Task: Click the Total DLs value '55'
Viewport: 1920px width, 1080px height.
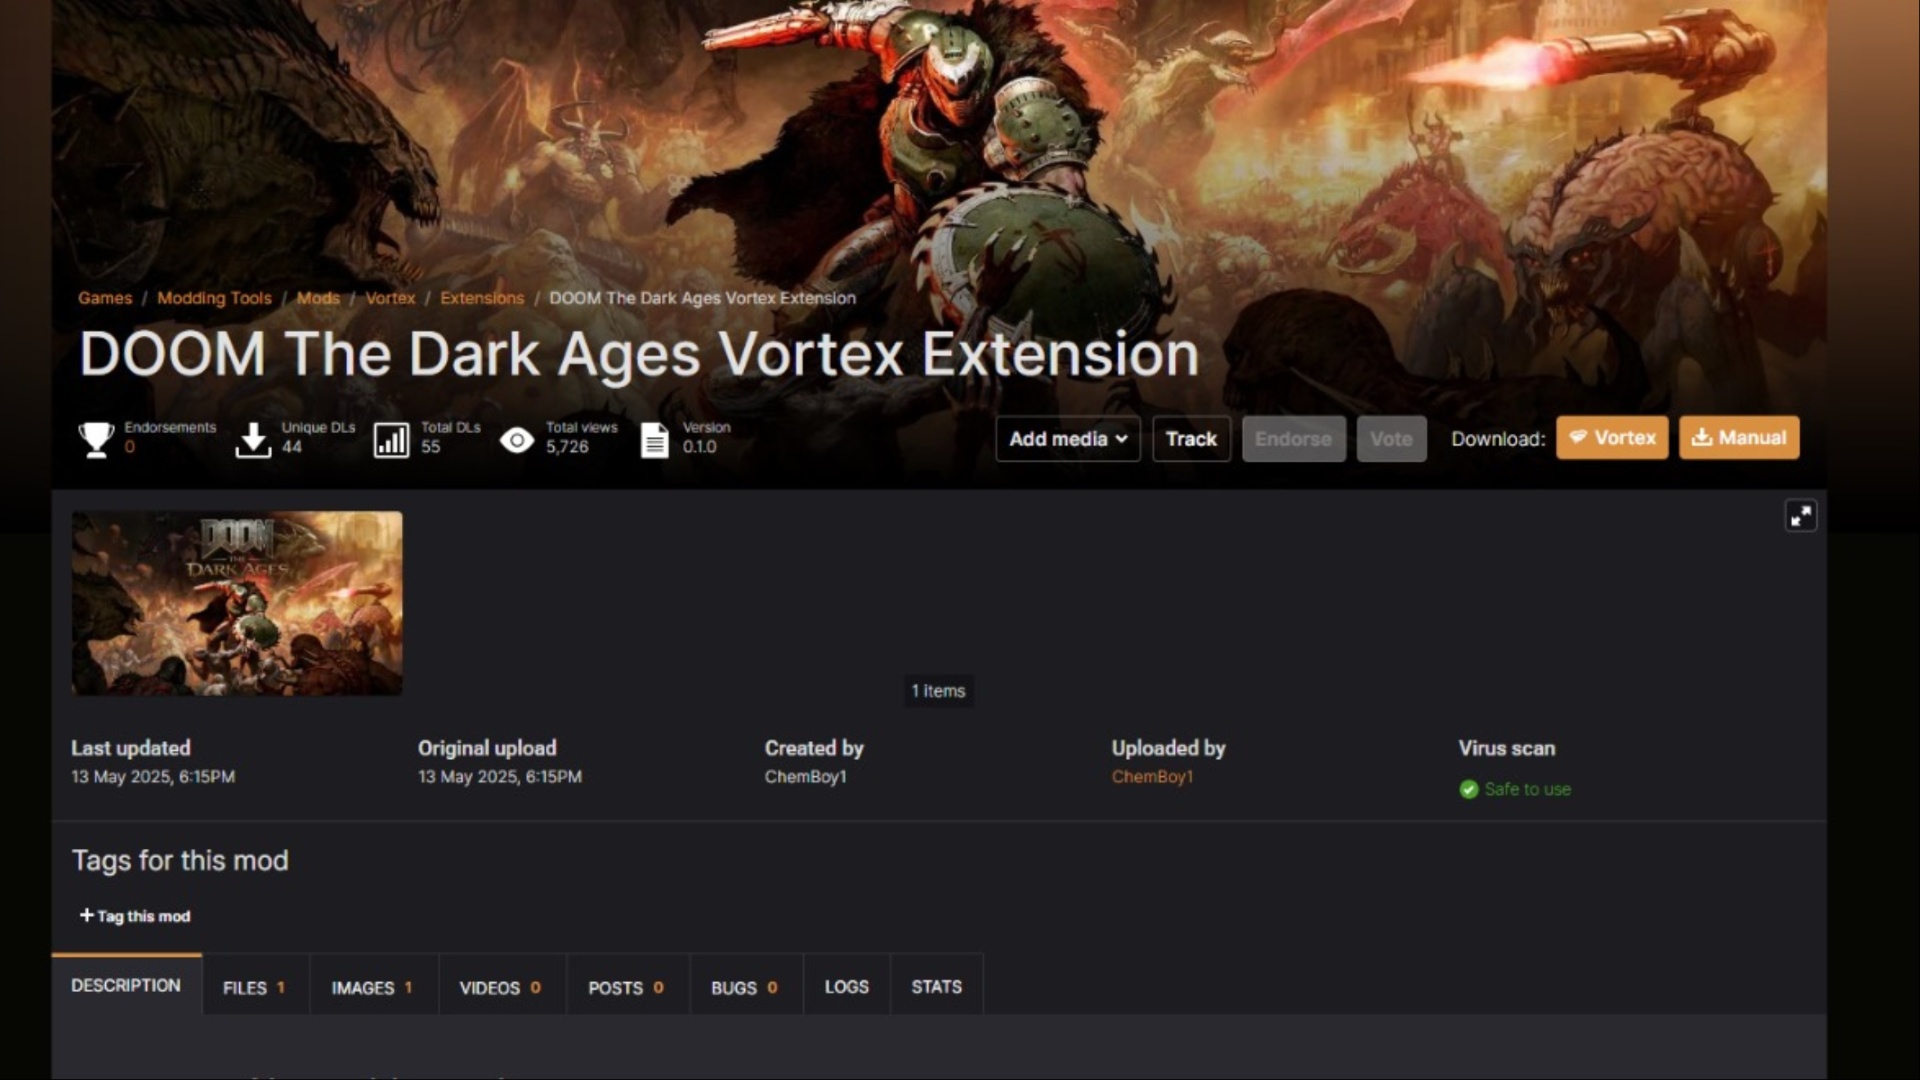Action: (430, 447)
